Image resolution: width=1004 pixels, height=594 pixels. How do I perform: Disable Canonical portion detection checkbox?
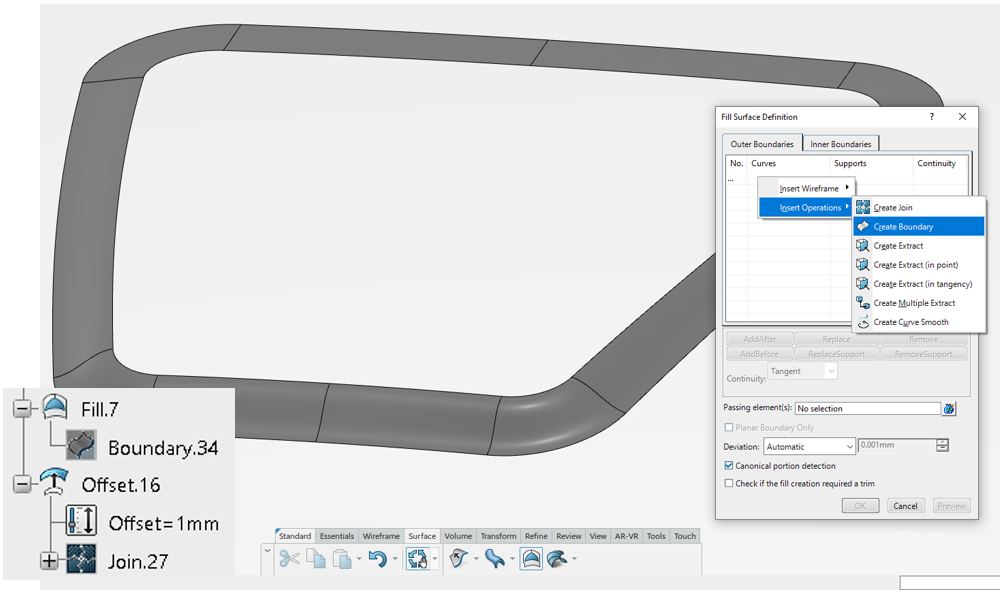tap(728, 466)
